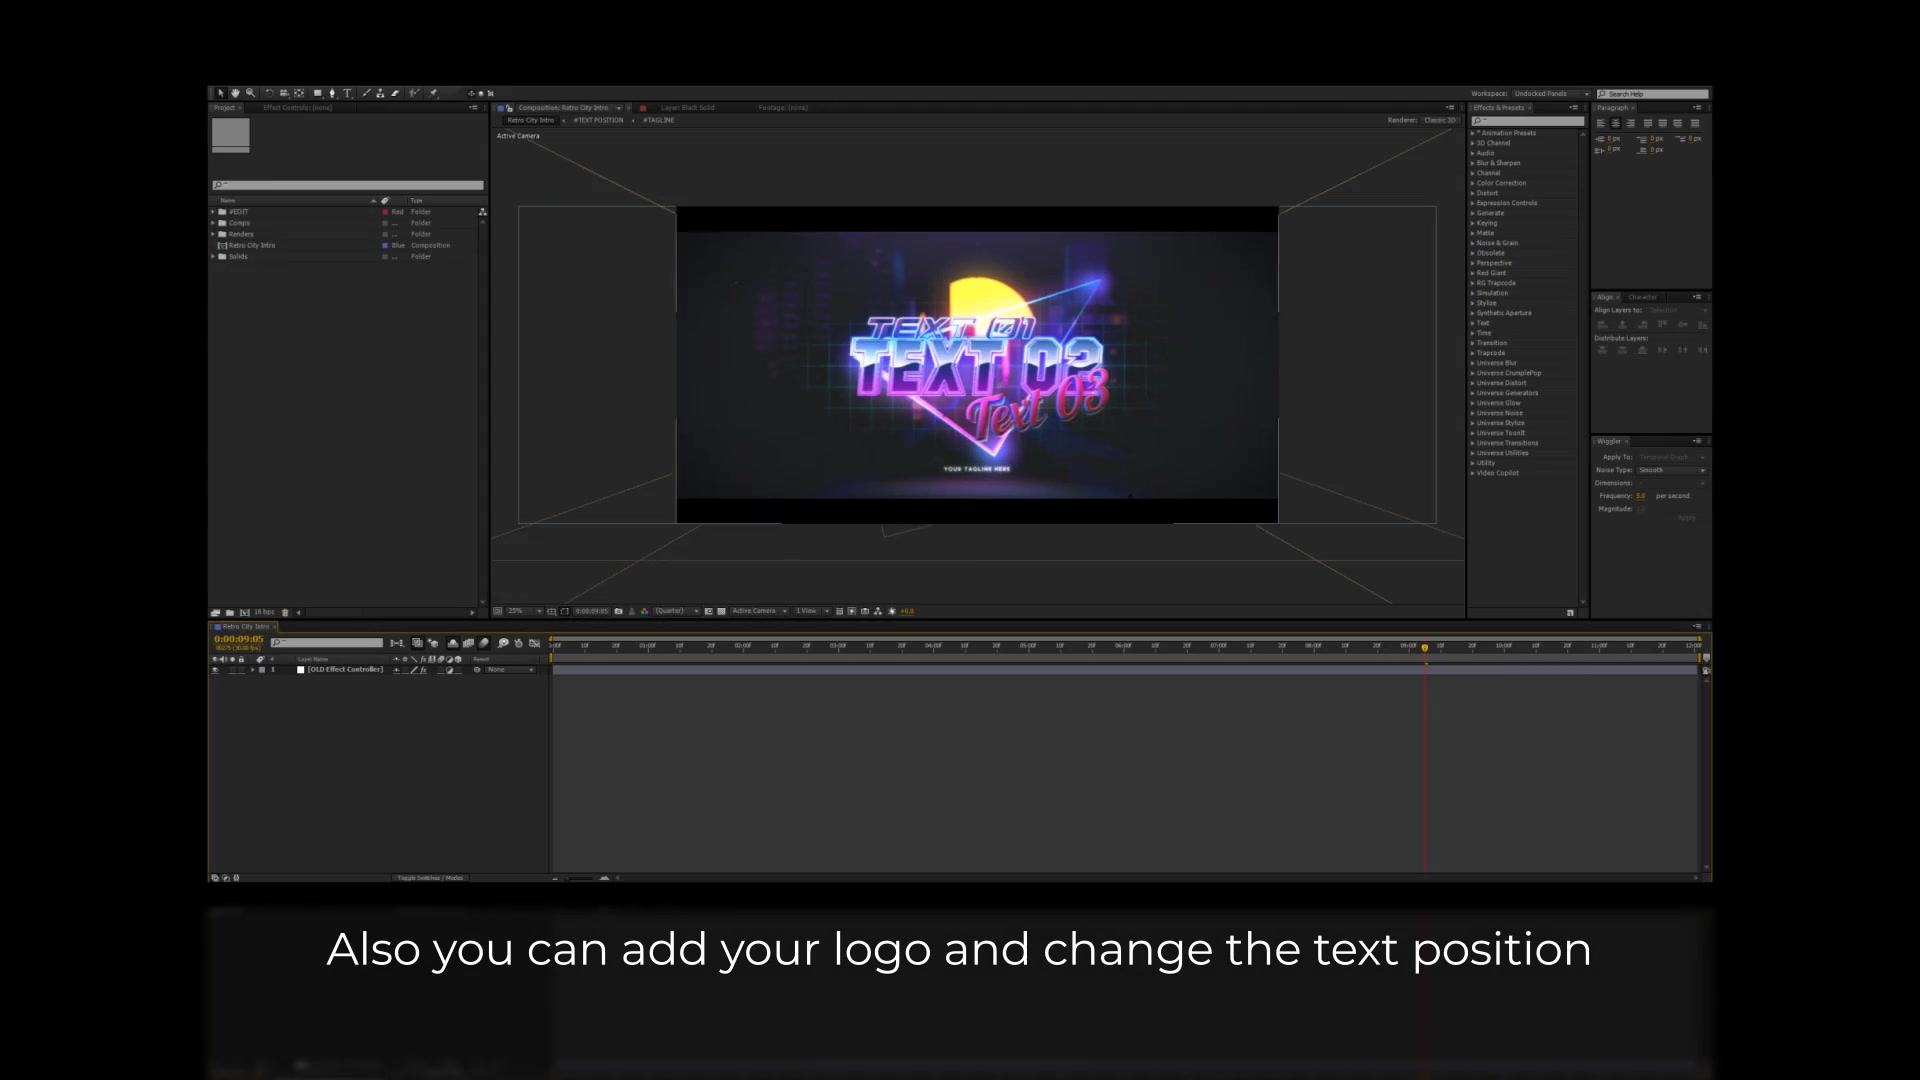
Task: Switch to the Project panel tab
Action: coord(225,108)
